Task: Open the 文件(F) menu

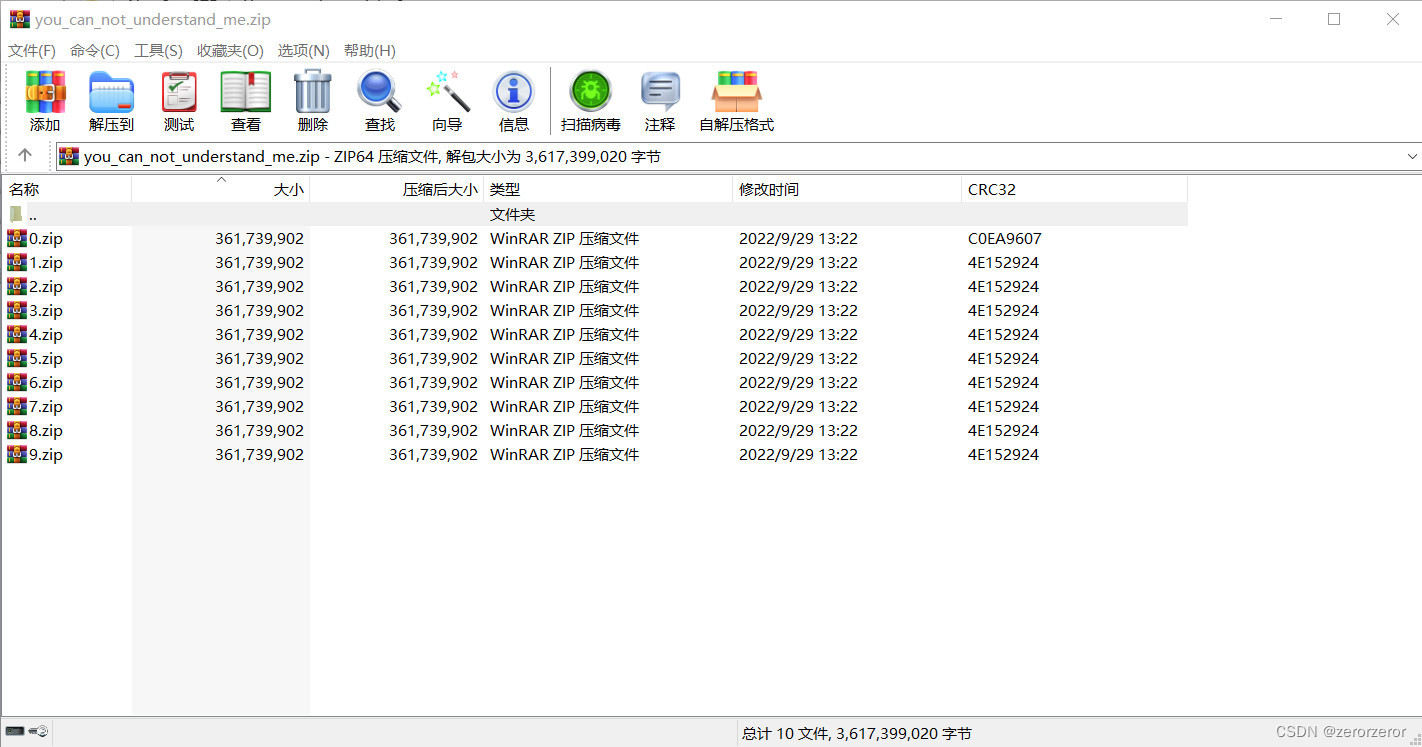Action: click(x=32, y=50)
